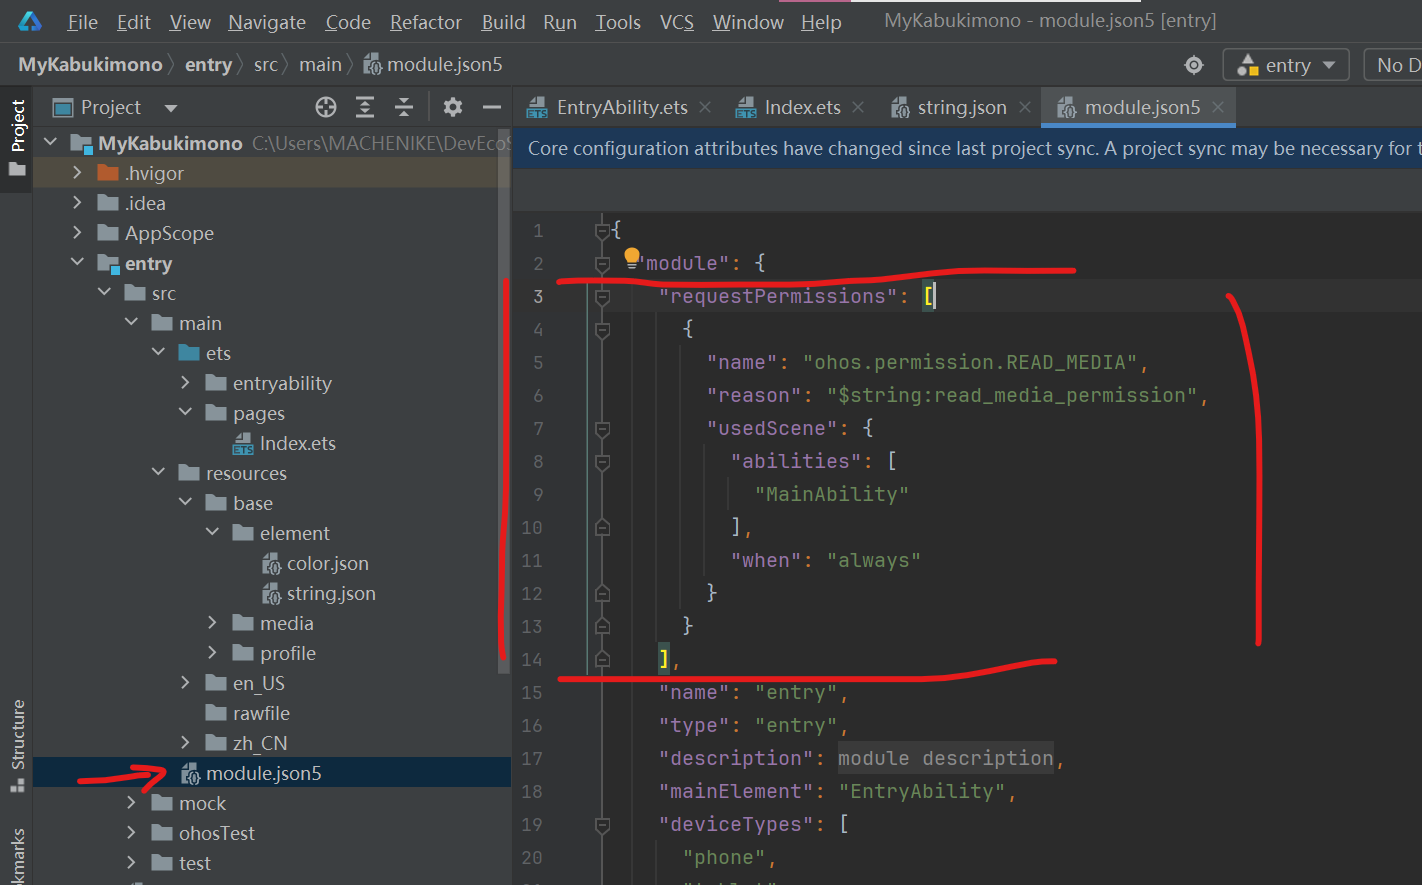
Task: Expand the .hvigor folder
Action: (78, 173)
